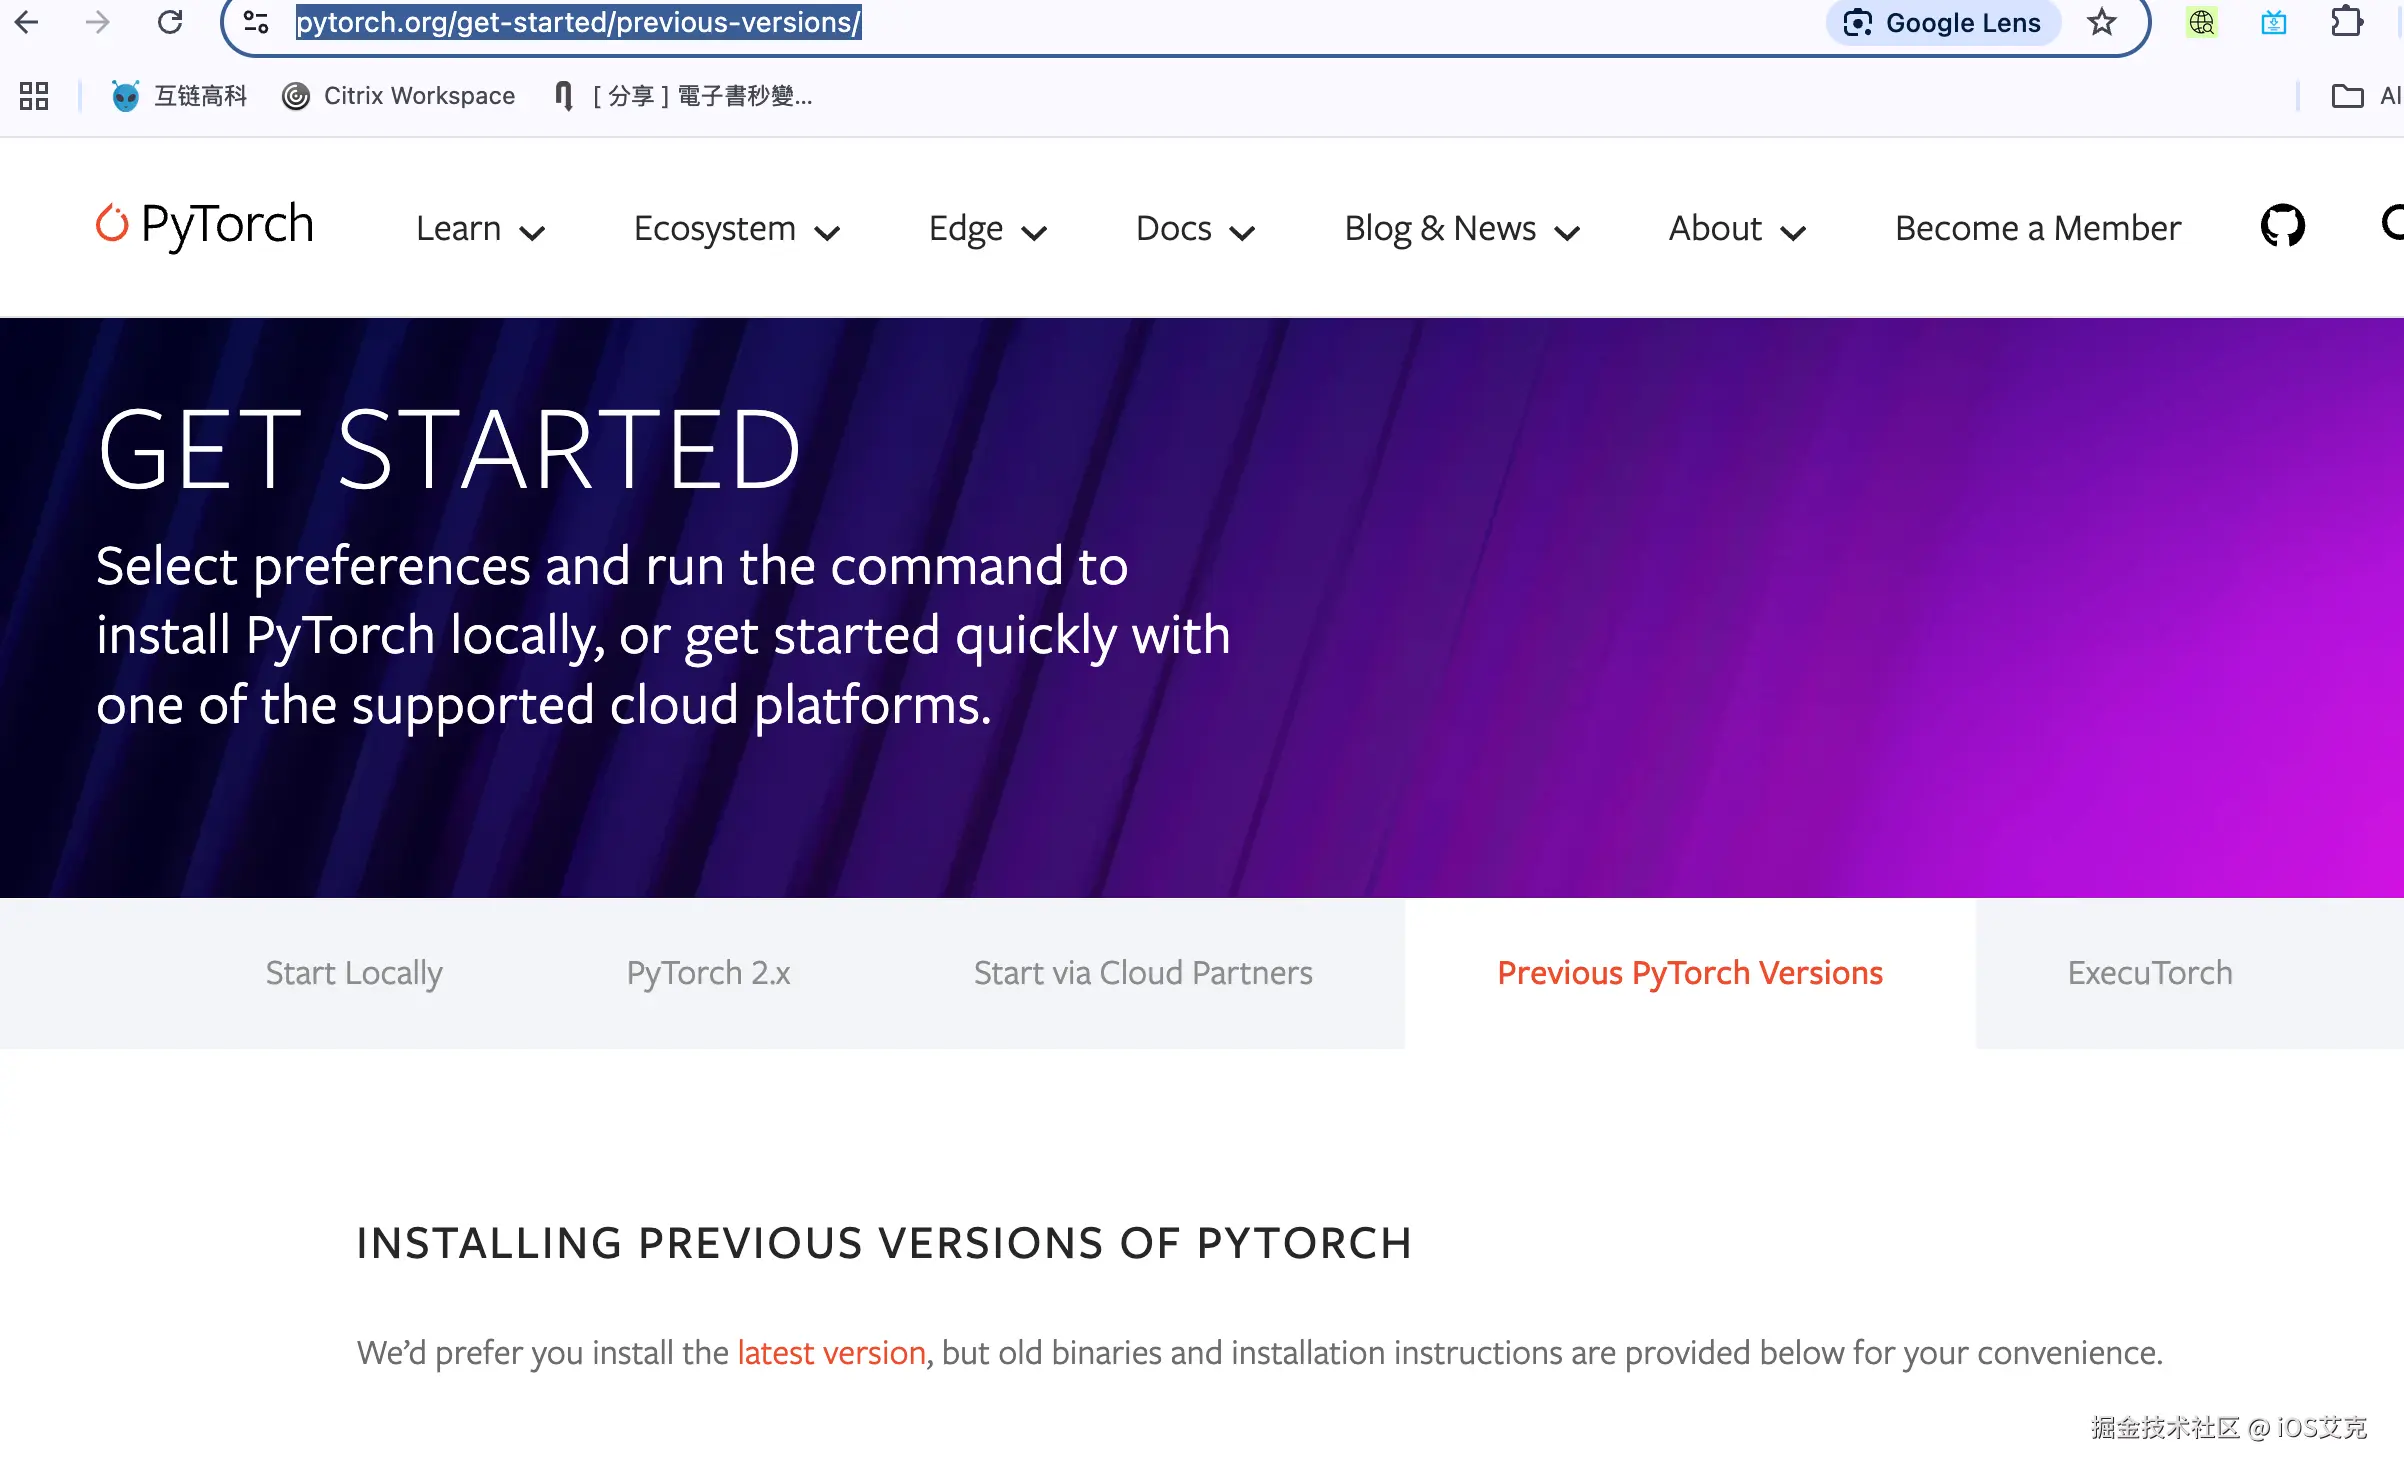Viewport: 2404px width, 1478px height.
Task: Switch to the Start Locally tab
Action: pos(354,973)
